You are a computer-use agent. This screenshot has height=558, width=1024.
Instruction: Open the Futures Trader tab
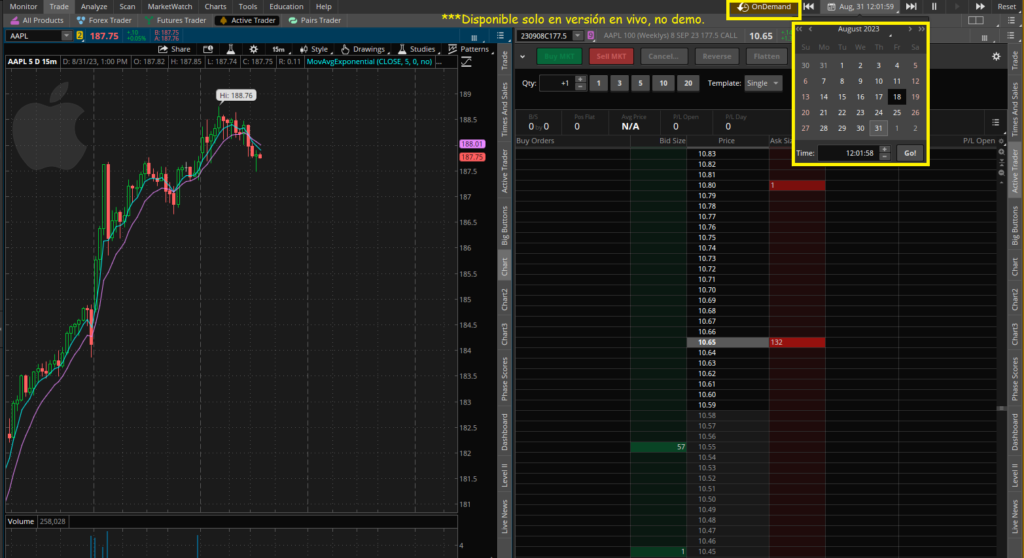tap(175, 20)
